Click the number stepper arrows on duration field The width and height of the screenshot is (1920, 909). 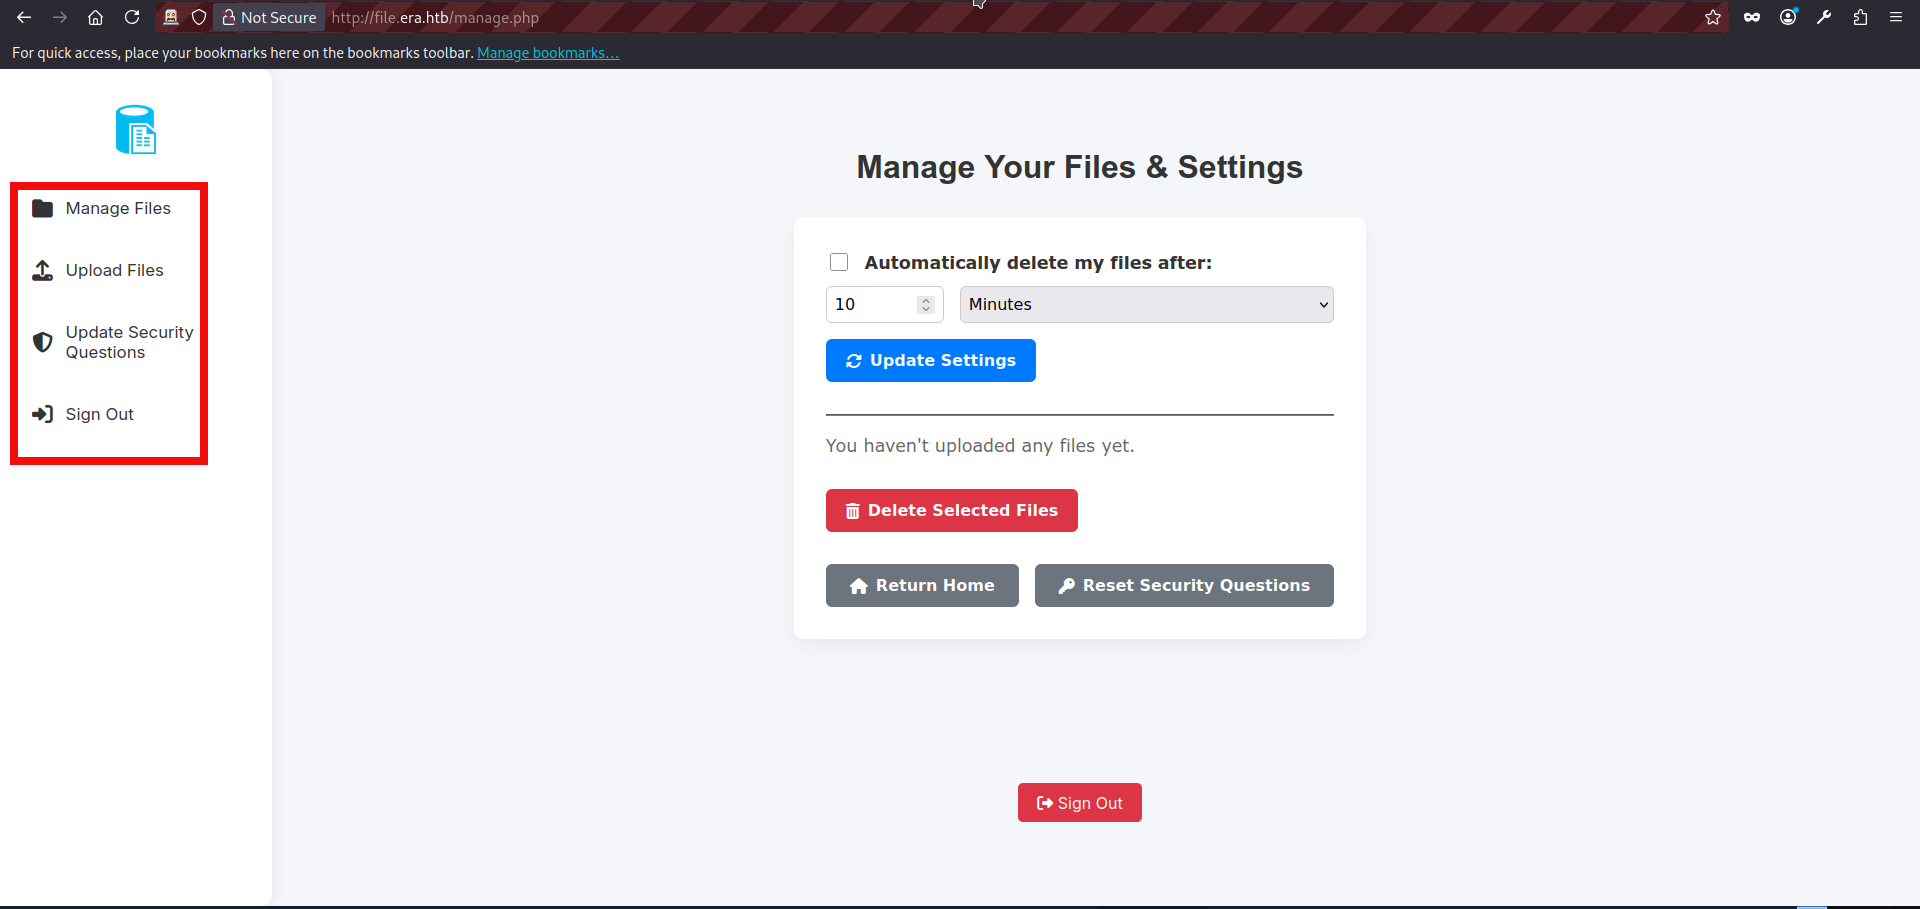926,304
